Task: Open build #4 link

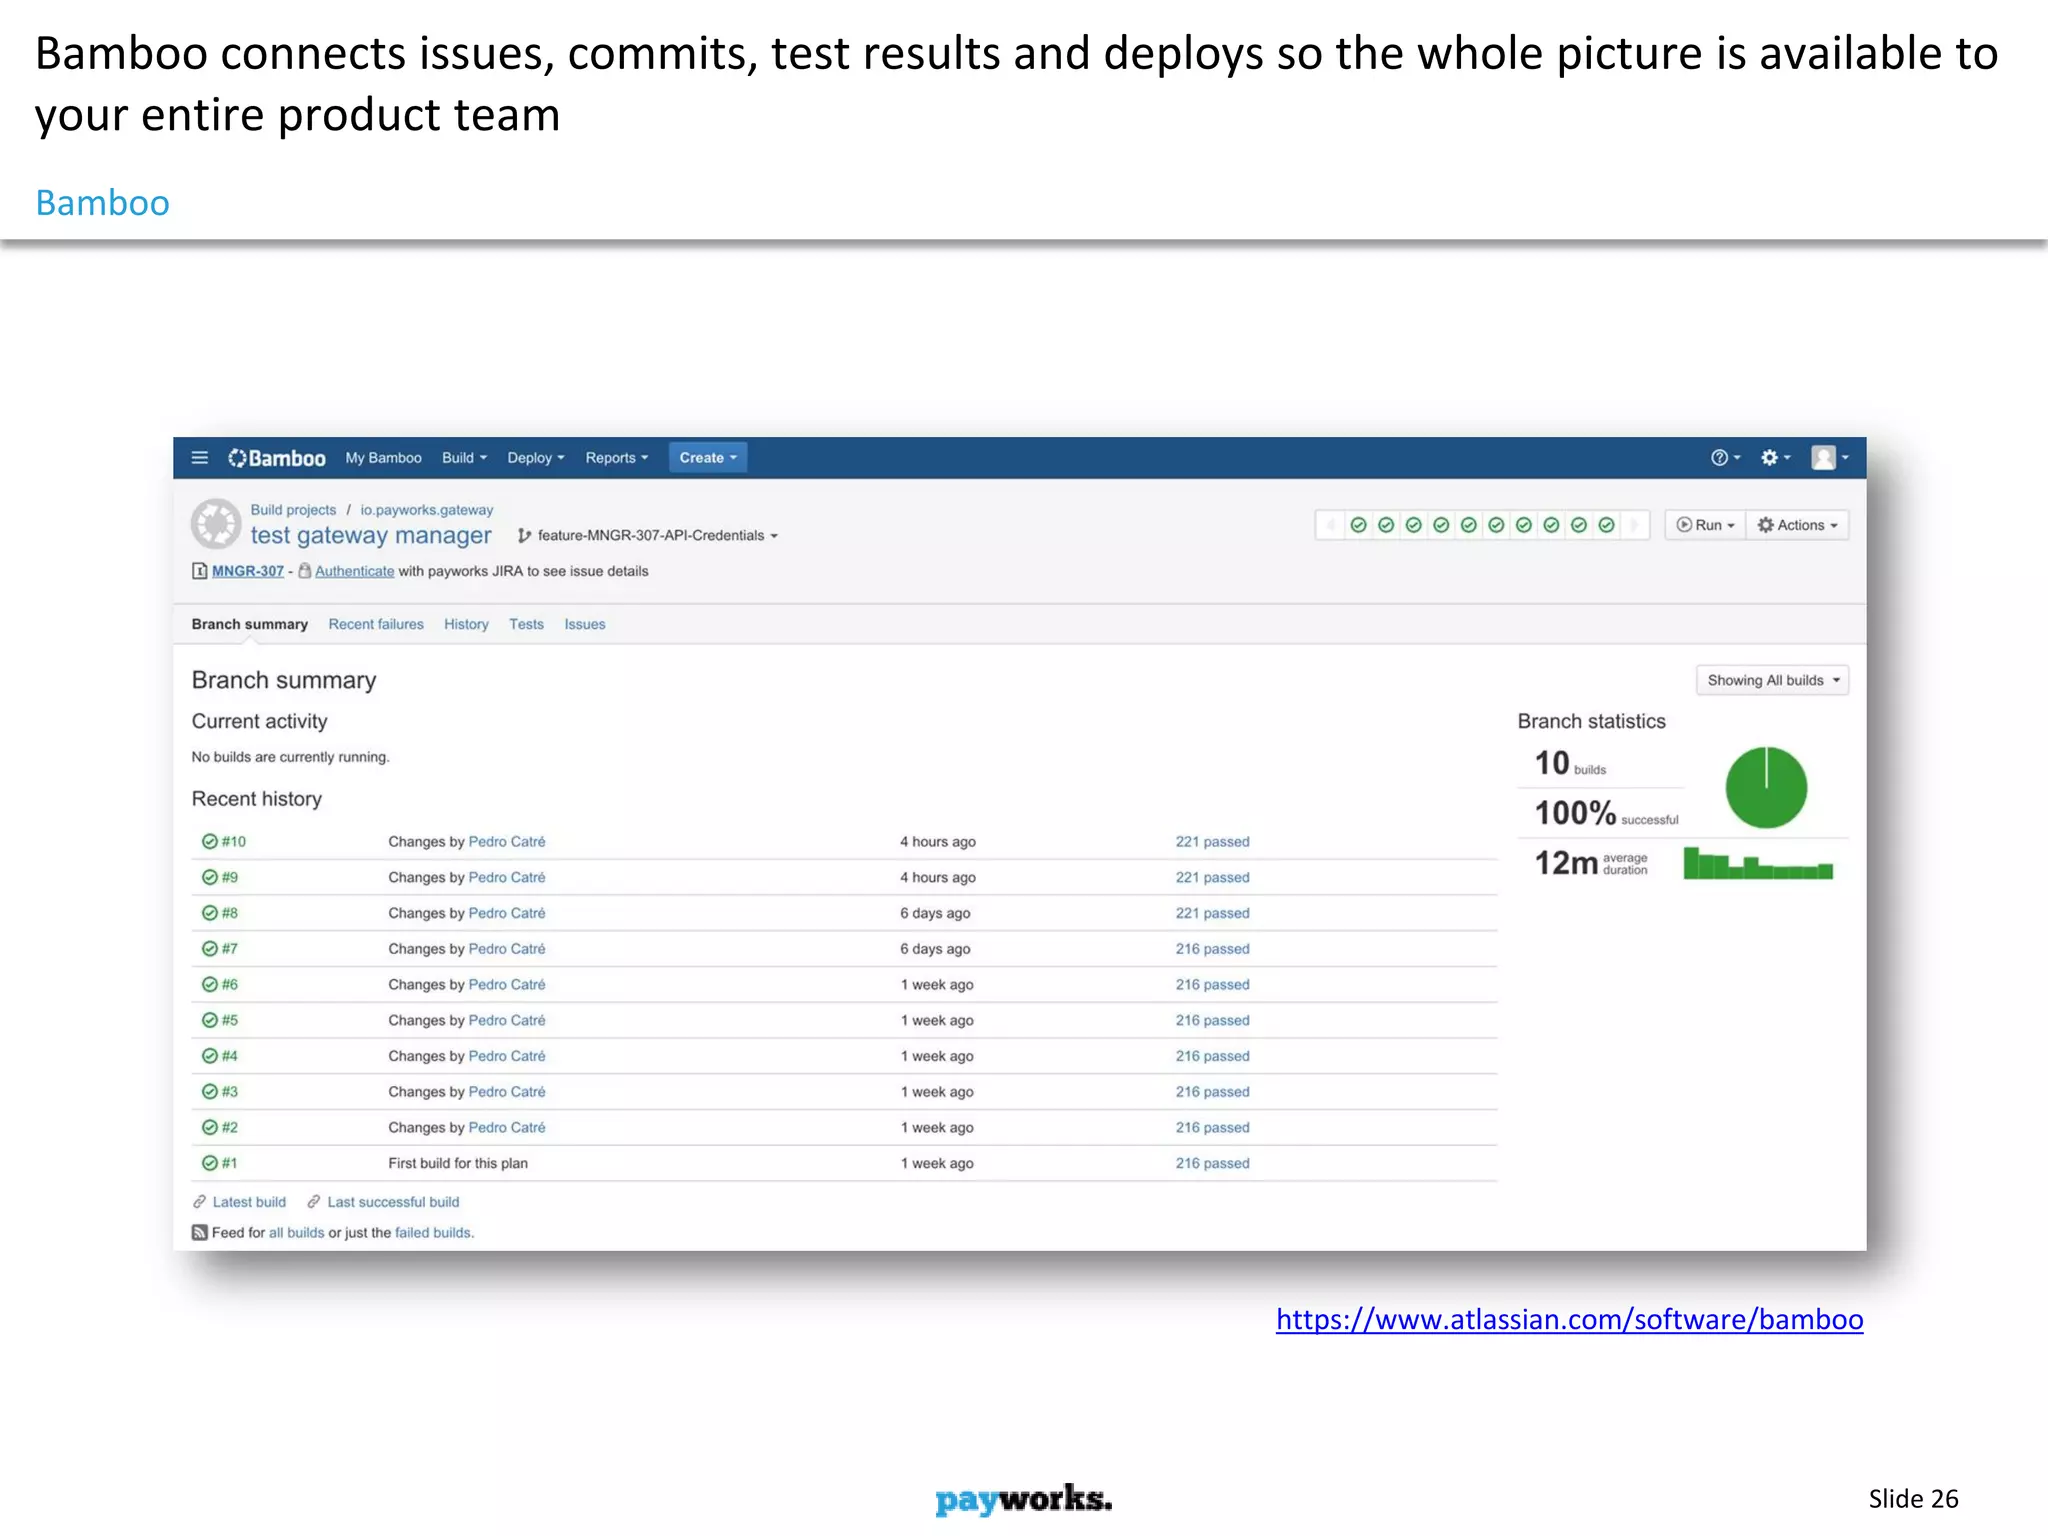Action: pyautogui.click(x=230, y=1057)
